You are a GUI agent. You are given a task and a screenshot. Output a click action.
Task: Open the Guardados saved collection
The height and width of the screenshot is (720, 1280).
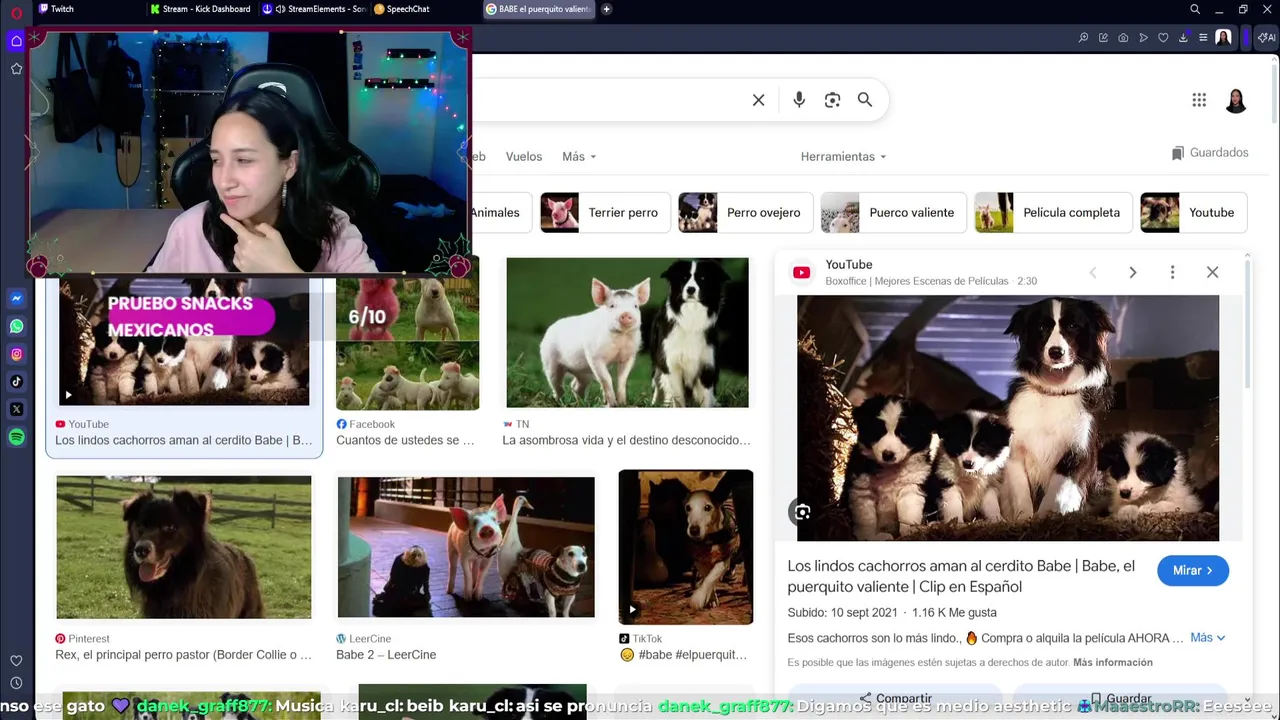pos(1210,153)
